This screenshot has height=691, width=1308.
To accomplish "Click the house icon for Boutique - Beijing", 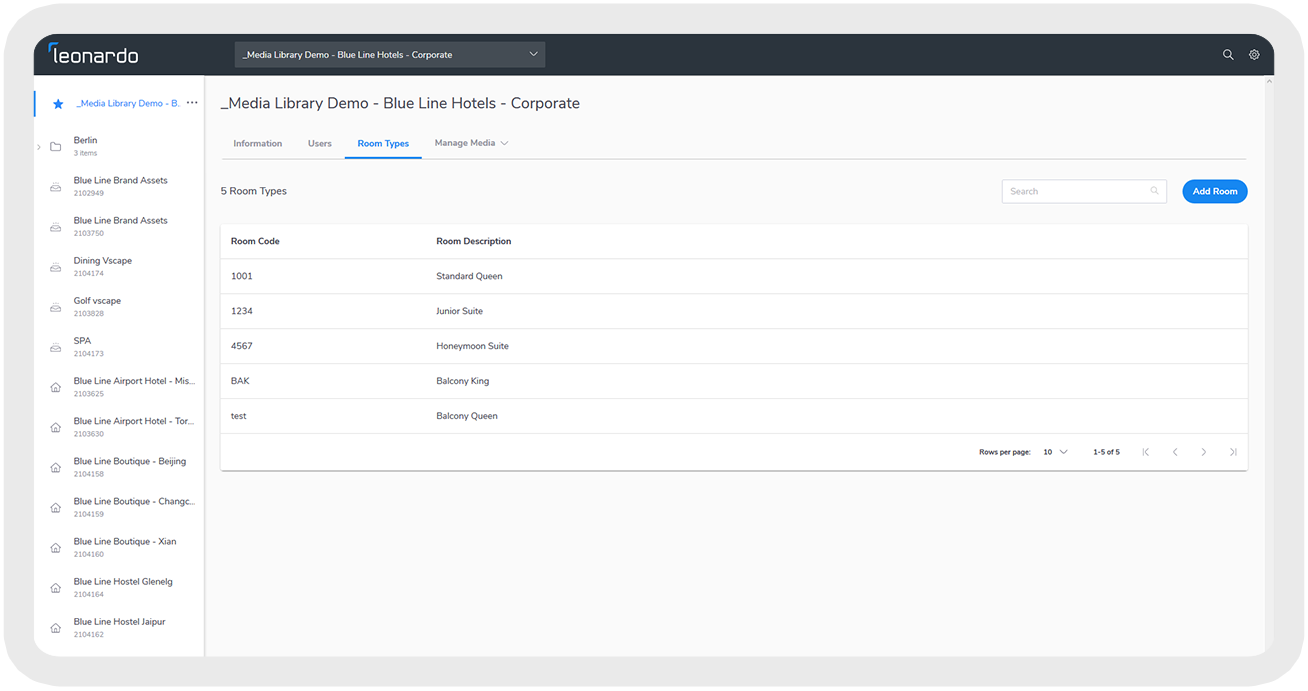I will click(x=56, y=467).
